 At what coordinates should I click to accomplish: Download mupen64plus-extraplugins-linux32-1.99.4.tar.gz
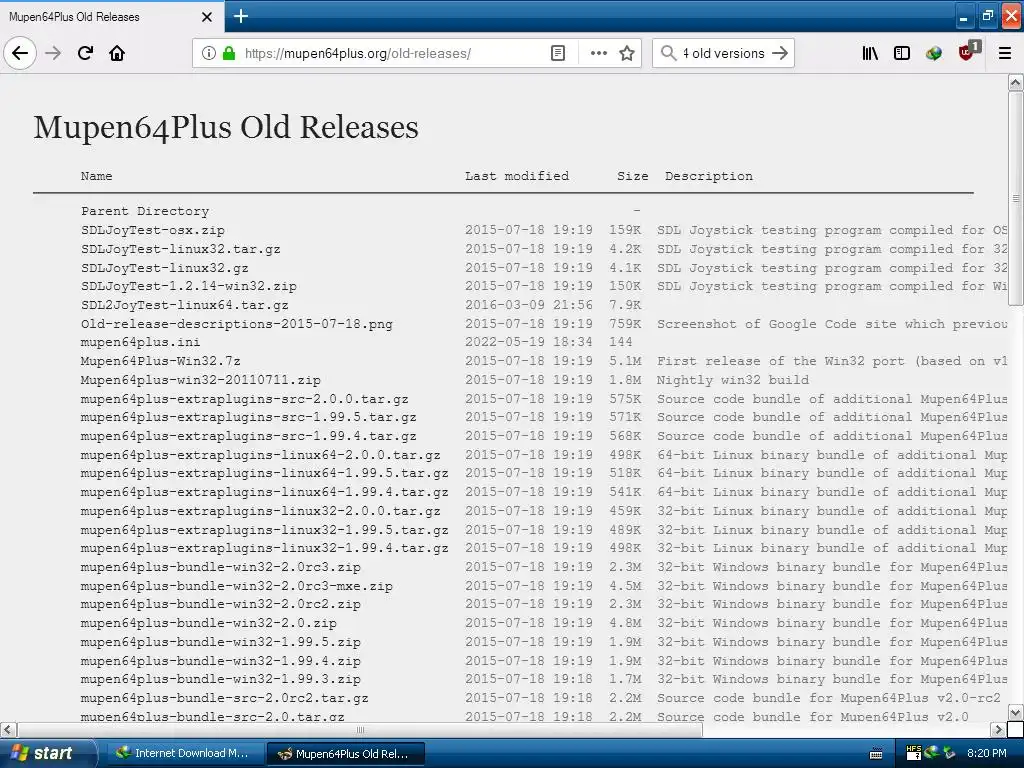coord(264,548)
